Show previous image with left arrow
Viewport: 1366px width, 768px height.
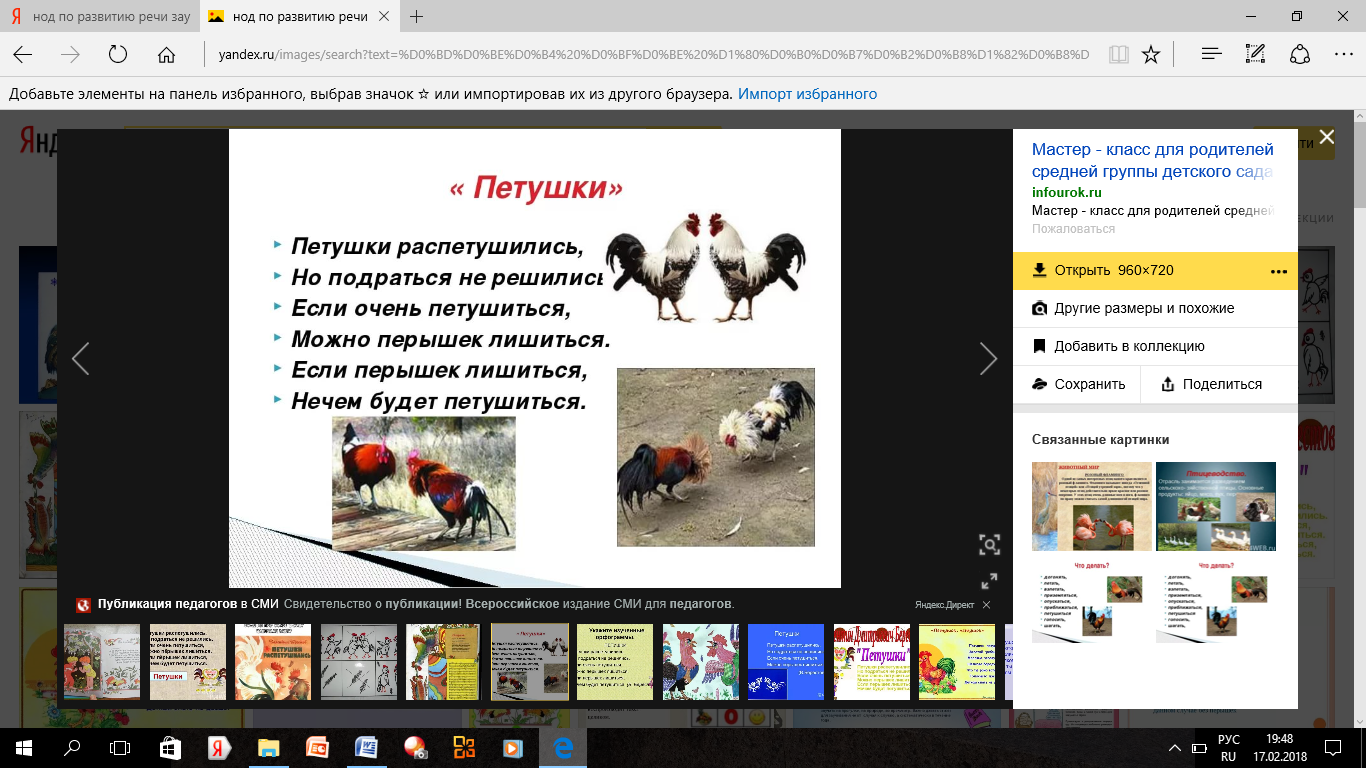(x=81, y=358)
